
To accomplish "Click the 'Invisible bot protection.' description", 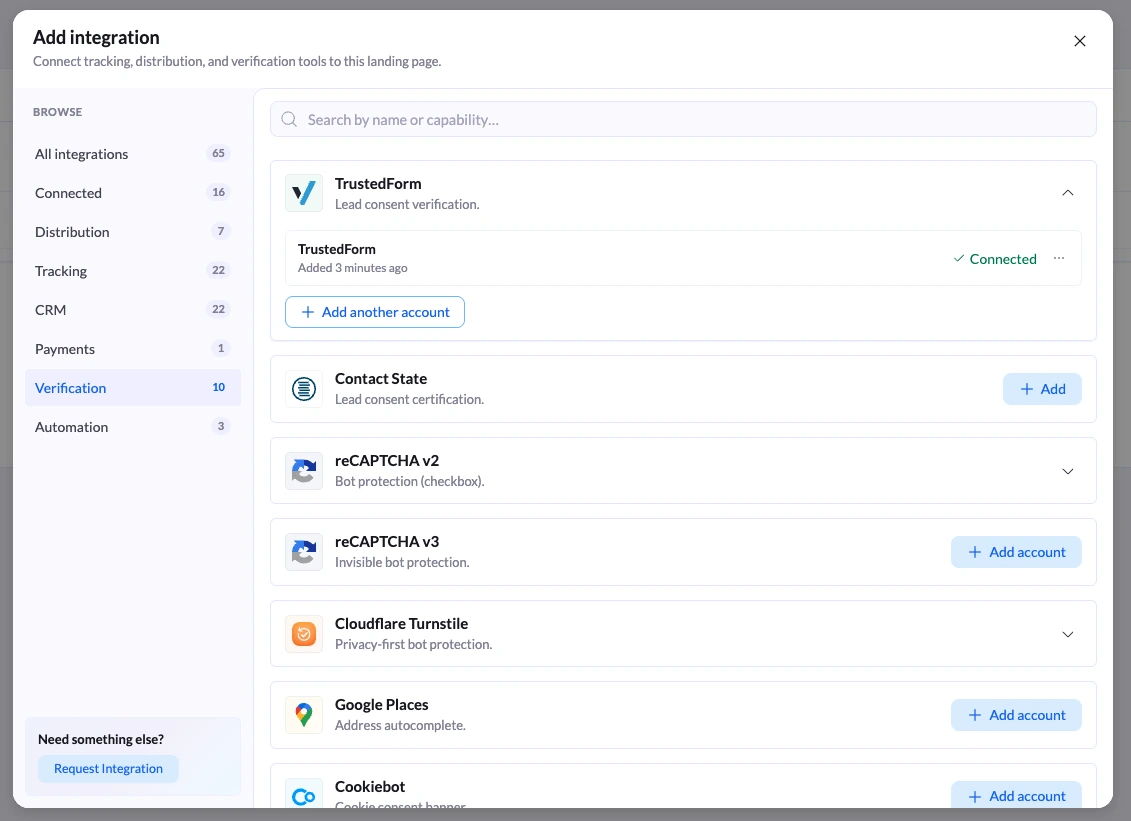I will coord(402,562).
